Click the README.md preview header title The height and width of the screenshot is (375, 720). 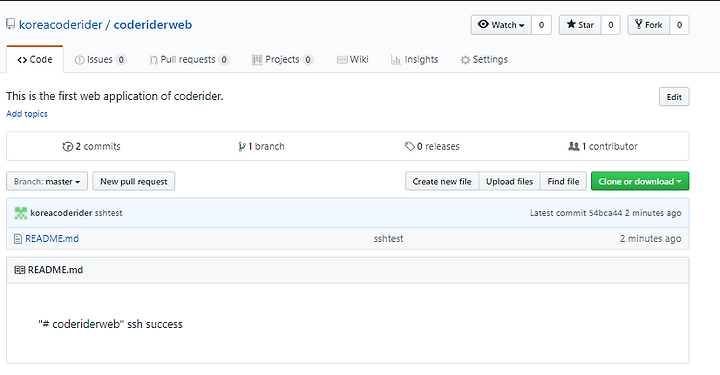click(x=55, y=270)
